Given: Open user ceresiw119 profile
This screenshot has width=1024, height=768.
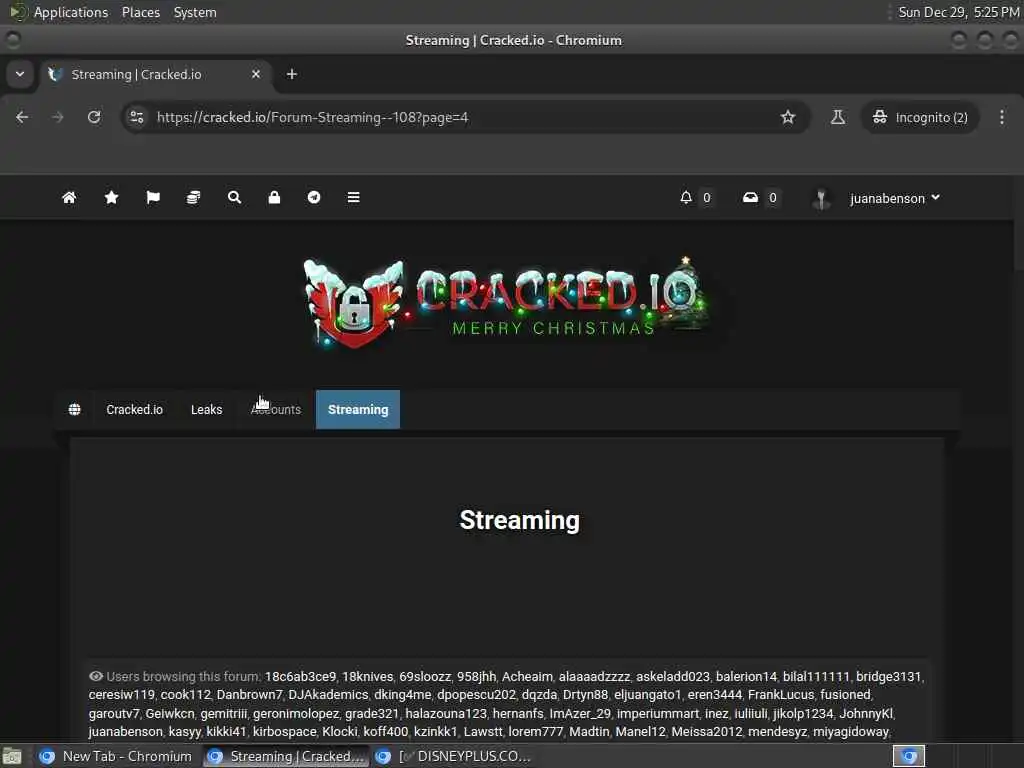Looking at the screenshot, I should [x=121, y=694].
